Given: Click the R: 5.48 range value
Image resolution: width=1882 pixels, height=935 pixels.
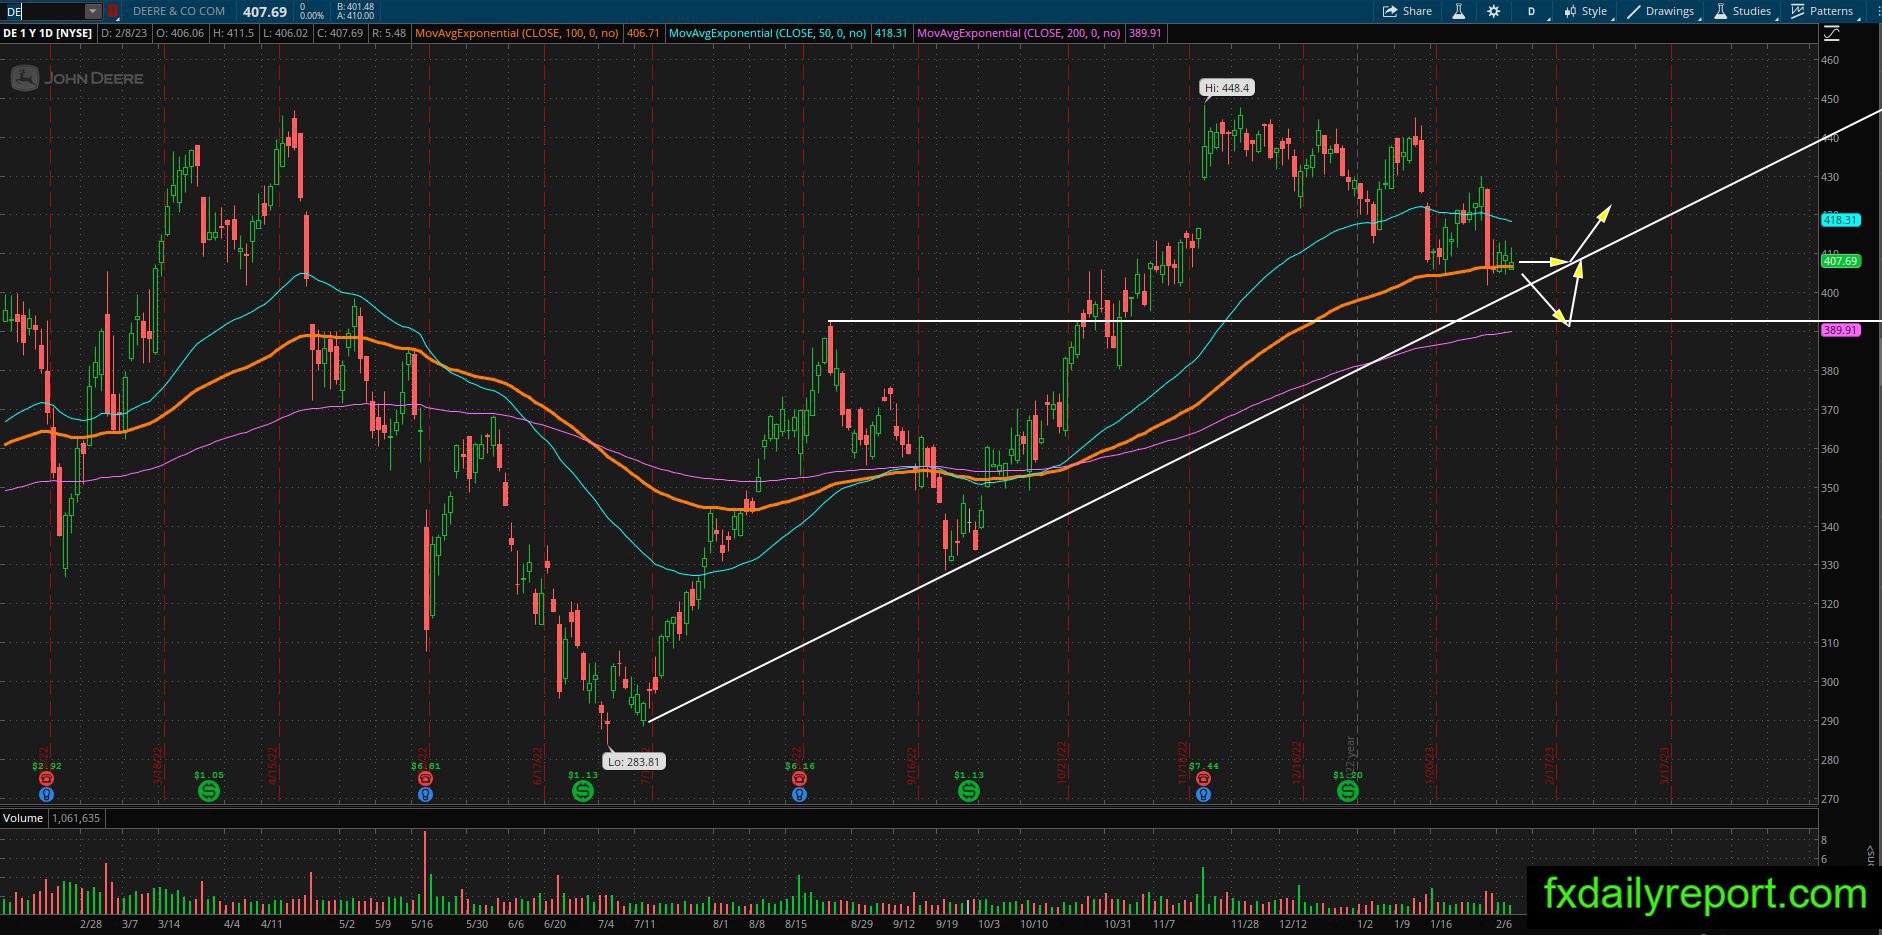Looking at the screenshot, I should pos(389,33).
